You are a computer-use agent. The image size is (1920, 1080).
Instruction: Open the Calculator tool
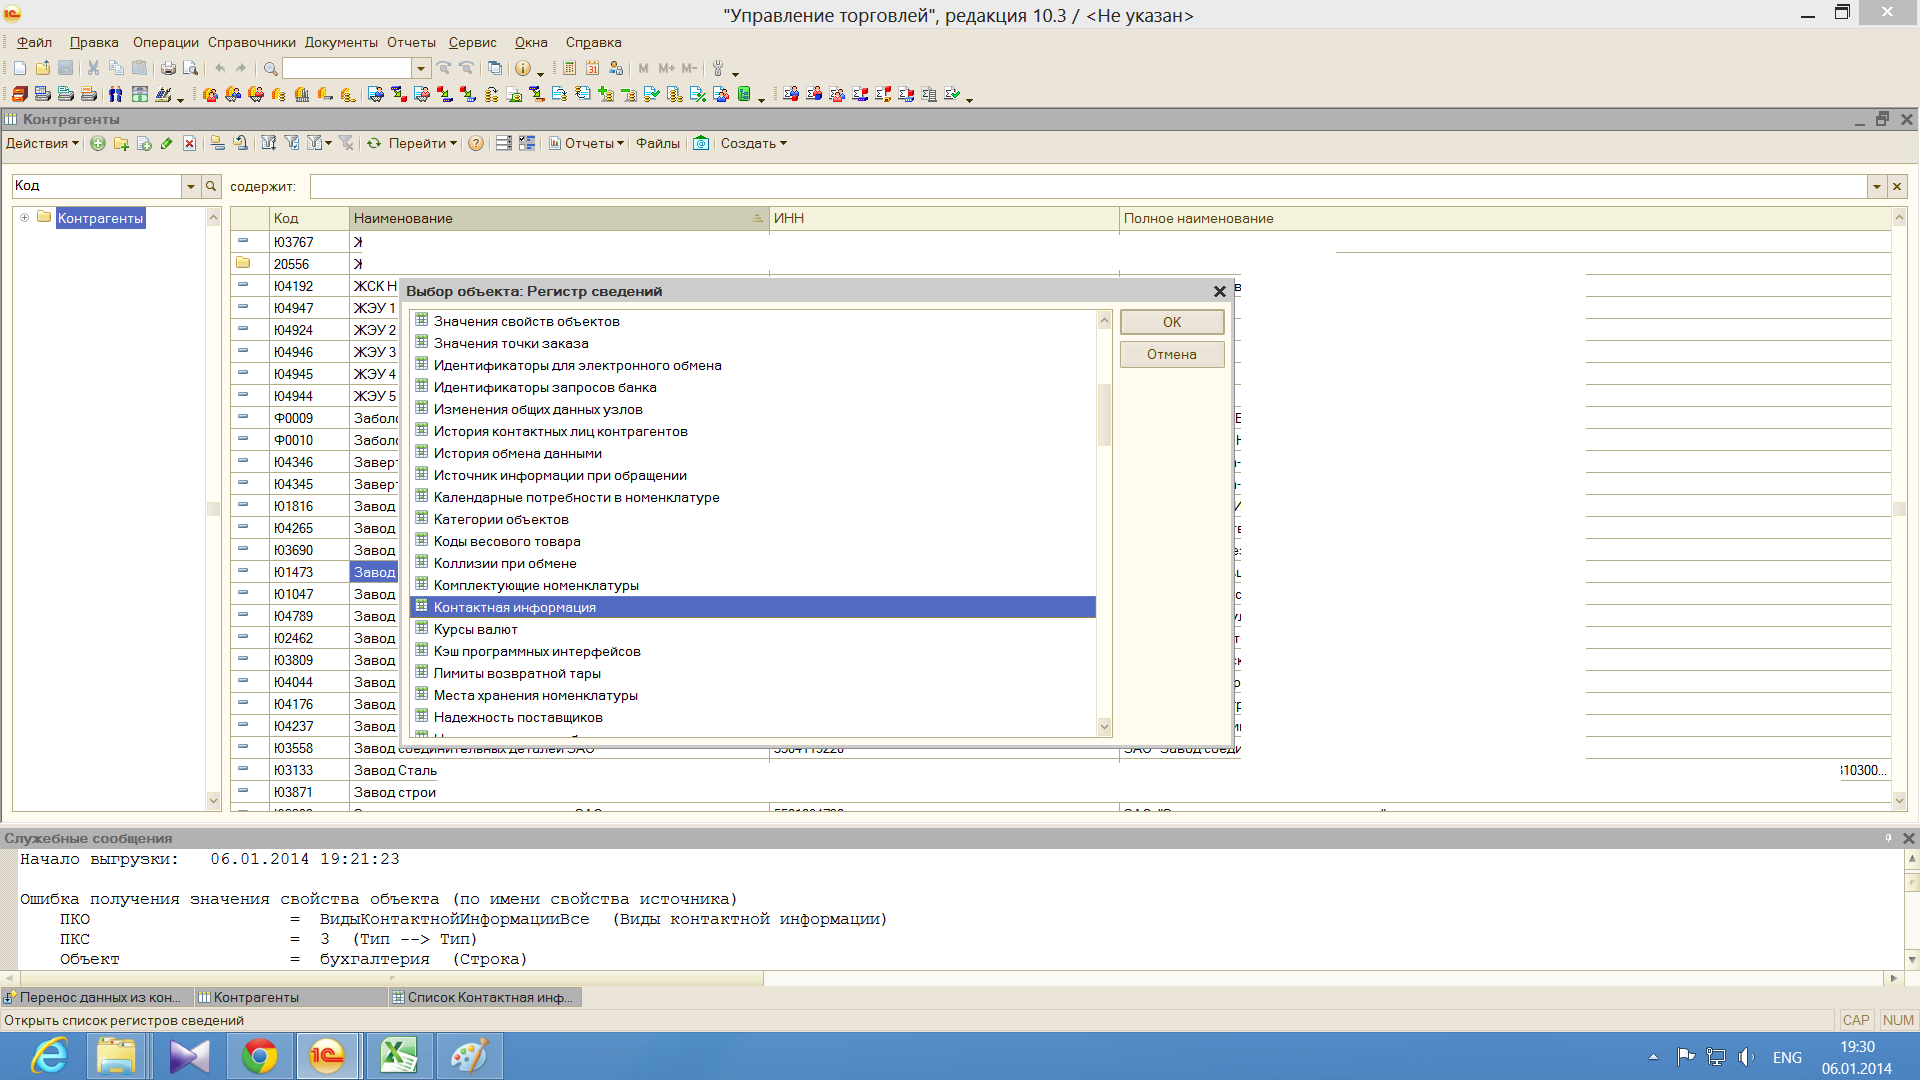coord(569,68)
